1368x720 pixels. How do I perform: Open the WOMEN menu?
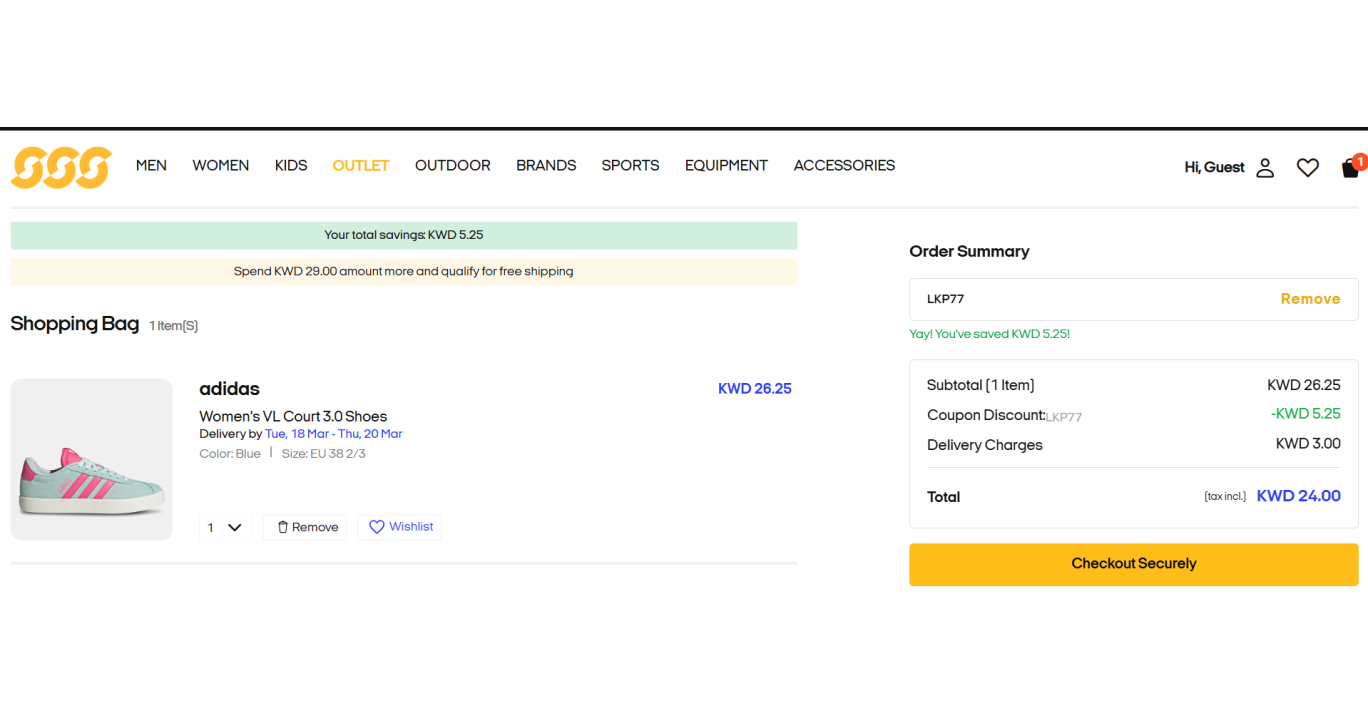coord(221,166)
